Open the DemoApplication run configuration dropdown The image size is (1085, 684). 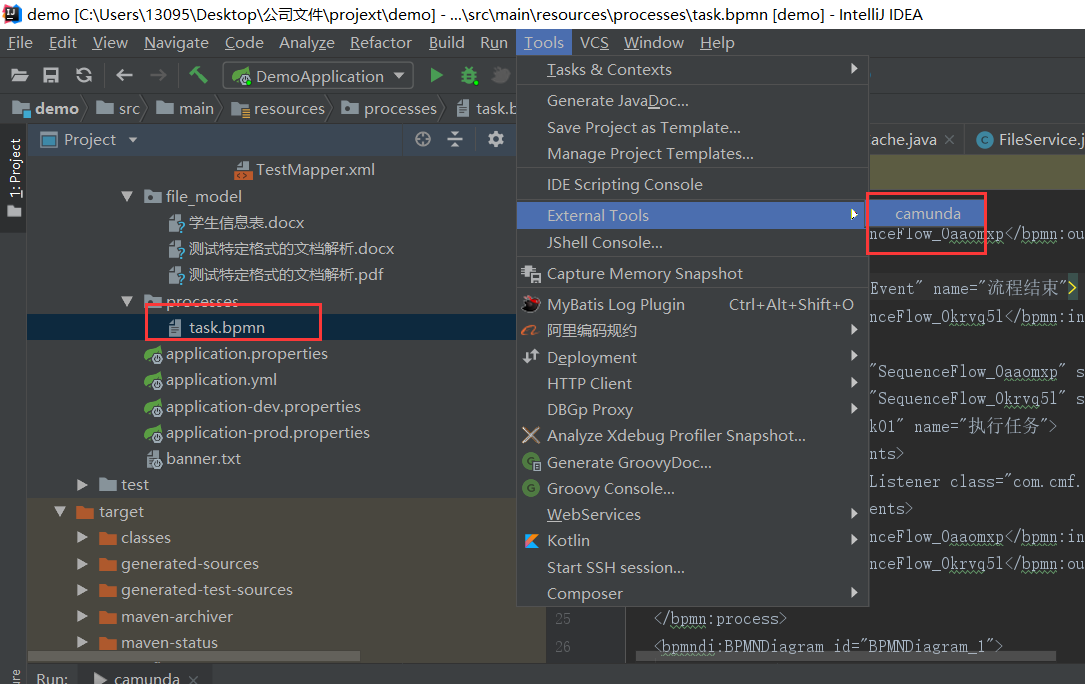317,75
